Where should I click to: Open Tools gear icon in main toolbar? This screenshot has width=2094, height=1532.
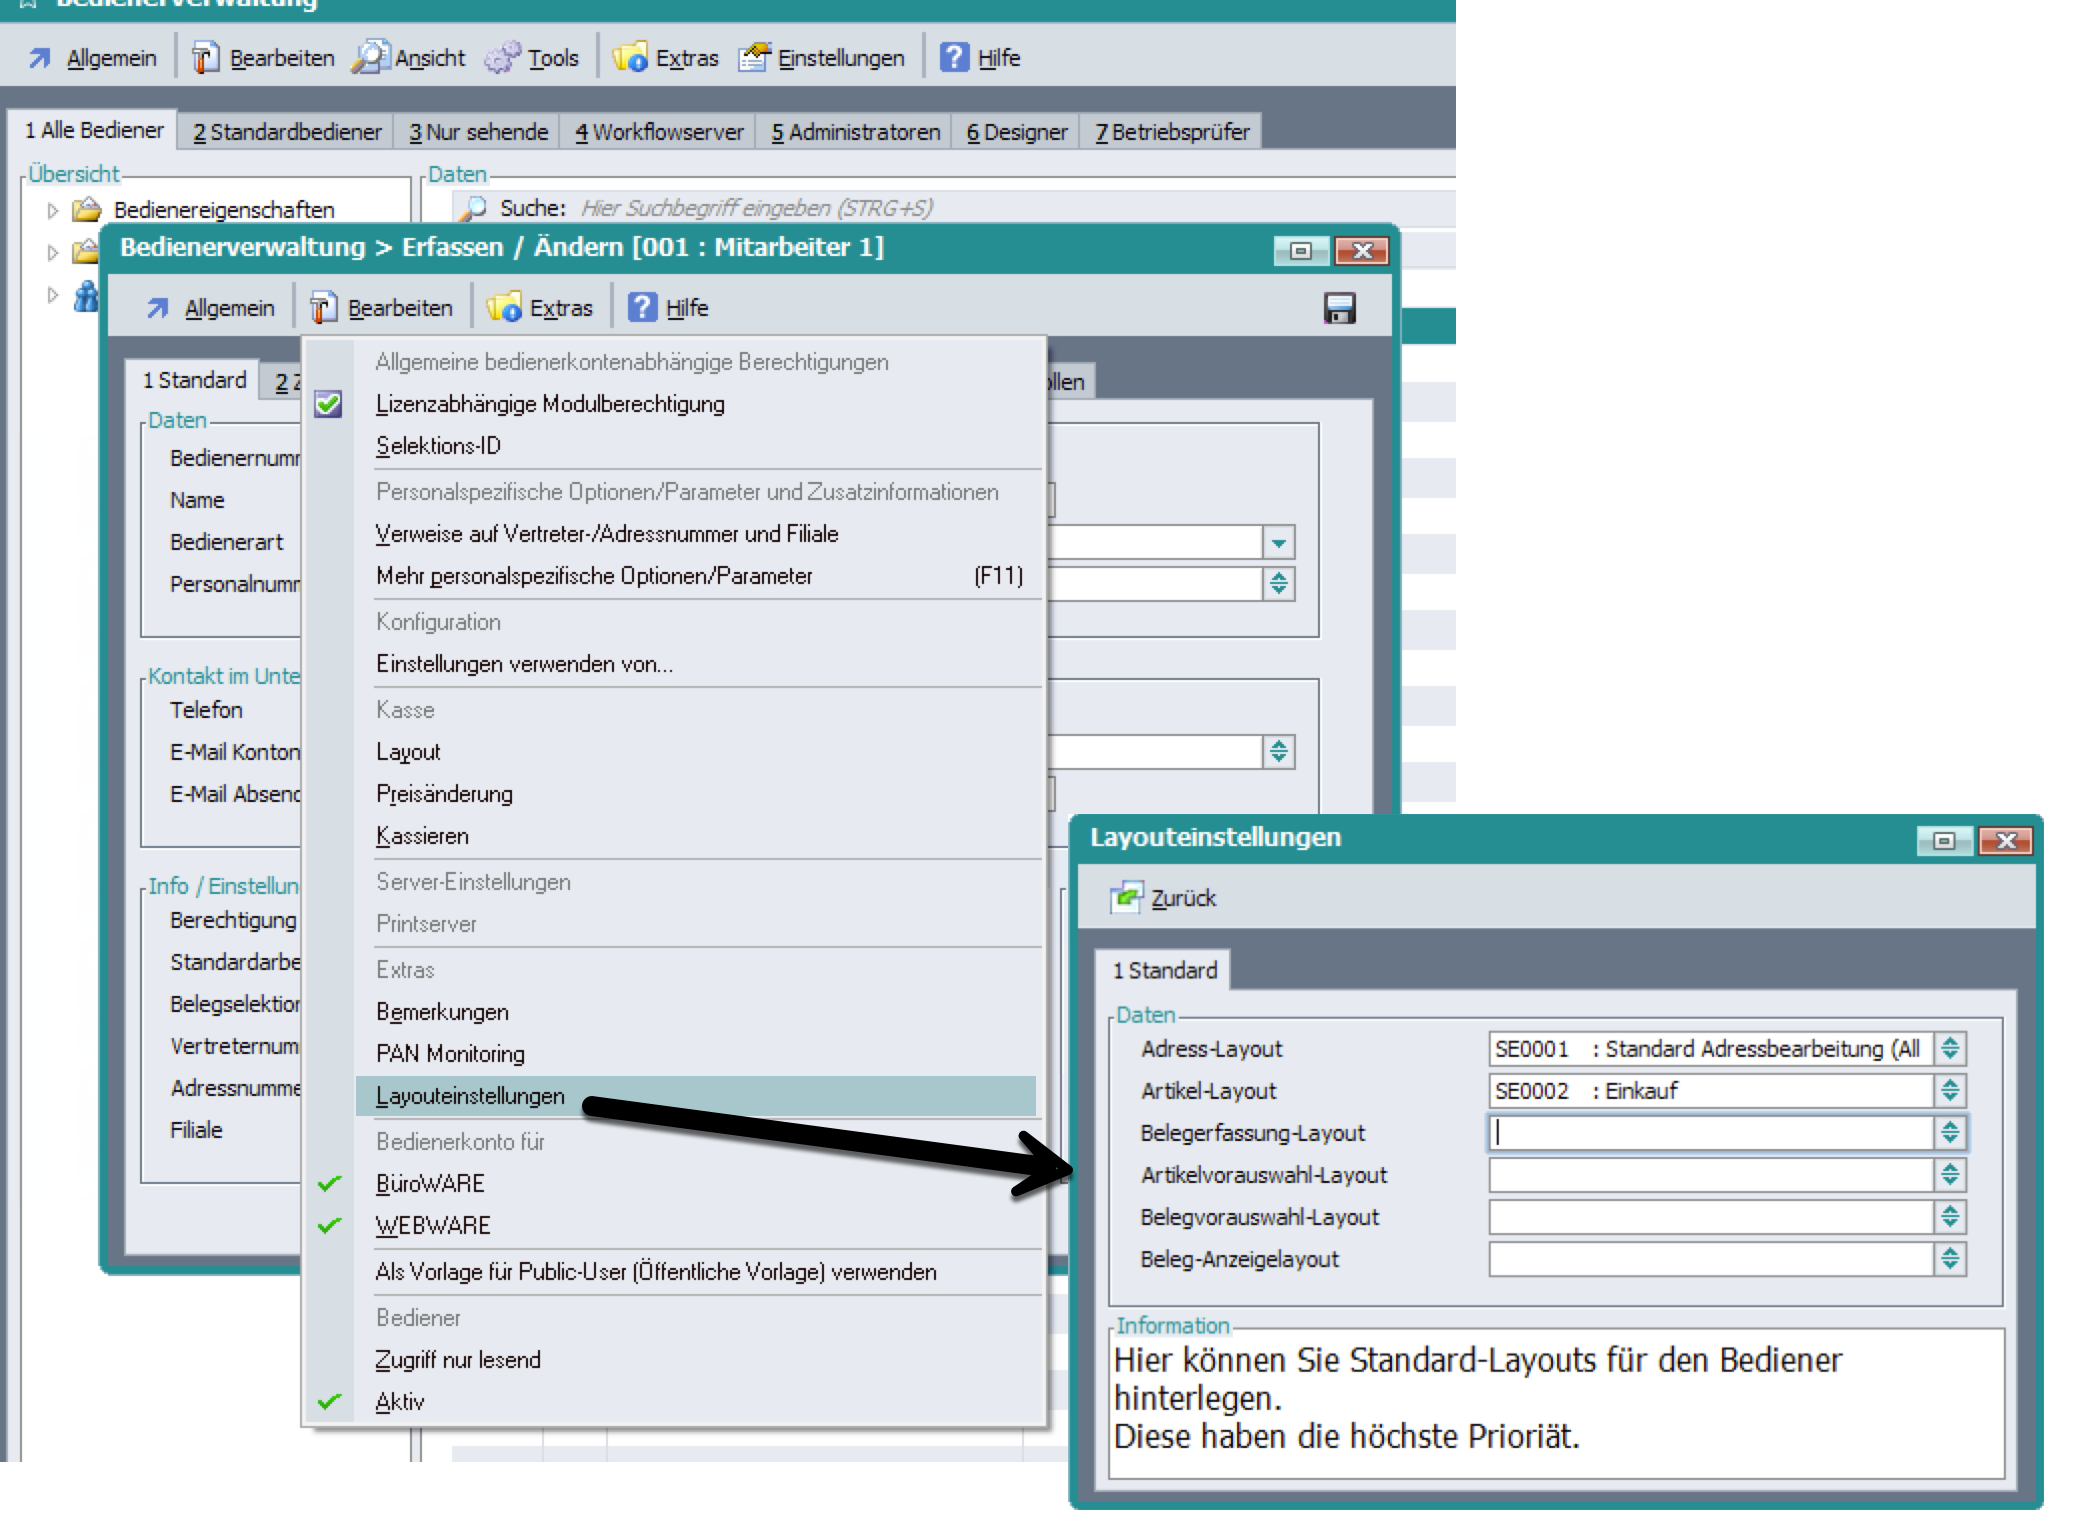(x=502, y=58)
